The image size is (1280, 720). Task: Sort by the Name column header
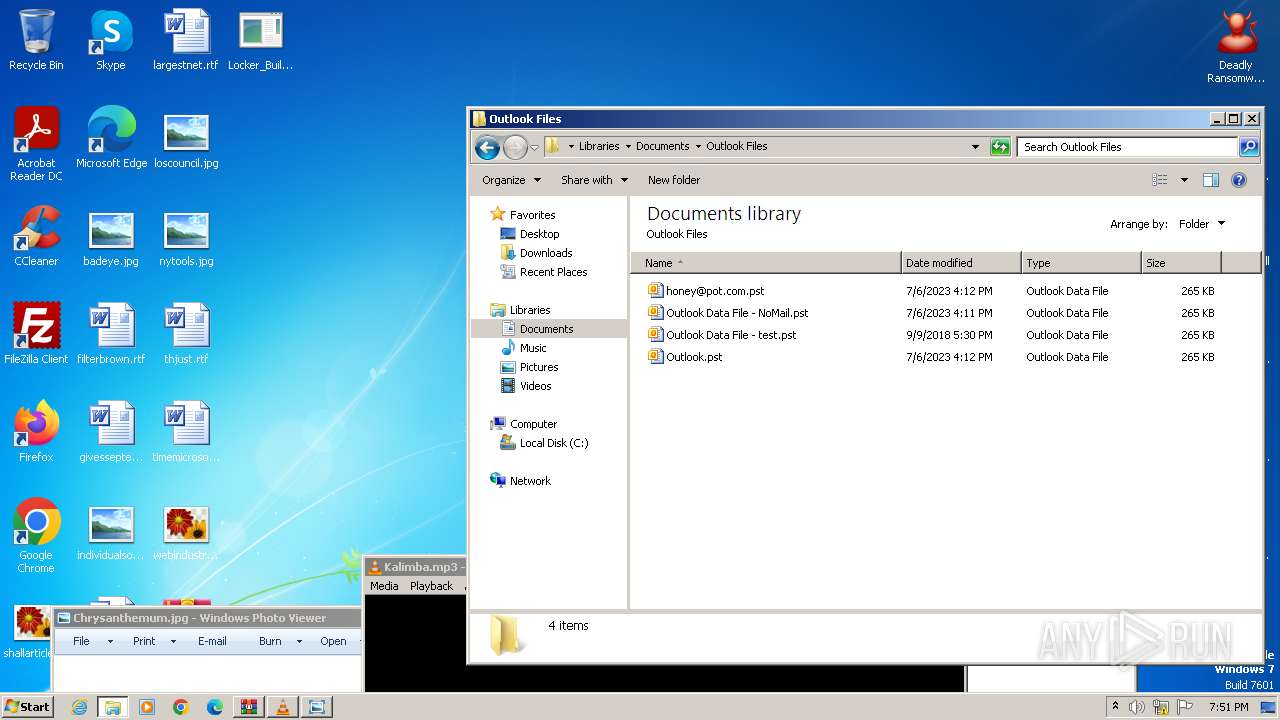pos(765,263)
